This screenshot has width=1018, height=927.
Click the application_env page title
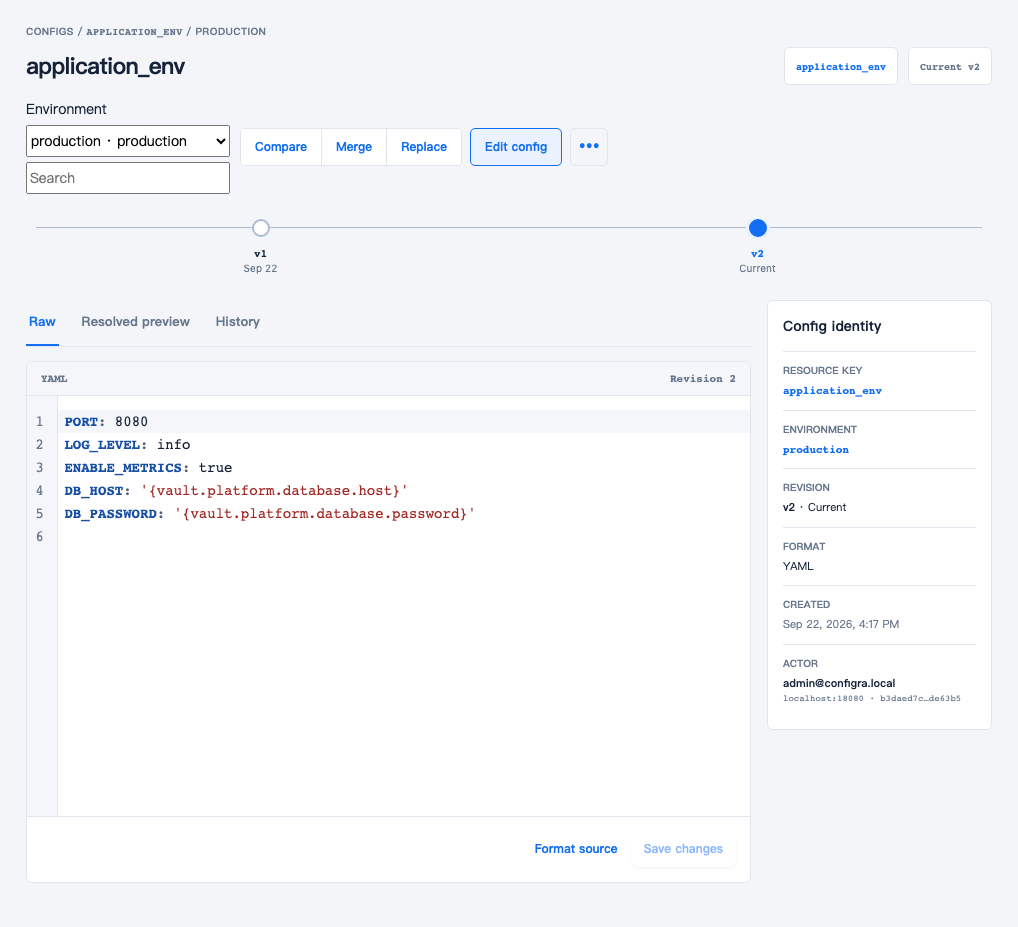pos(105,66)
